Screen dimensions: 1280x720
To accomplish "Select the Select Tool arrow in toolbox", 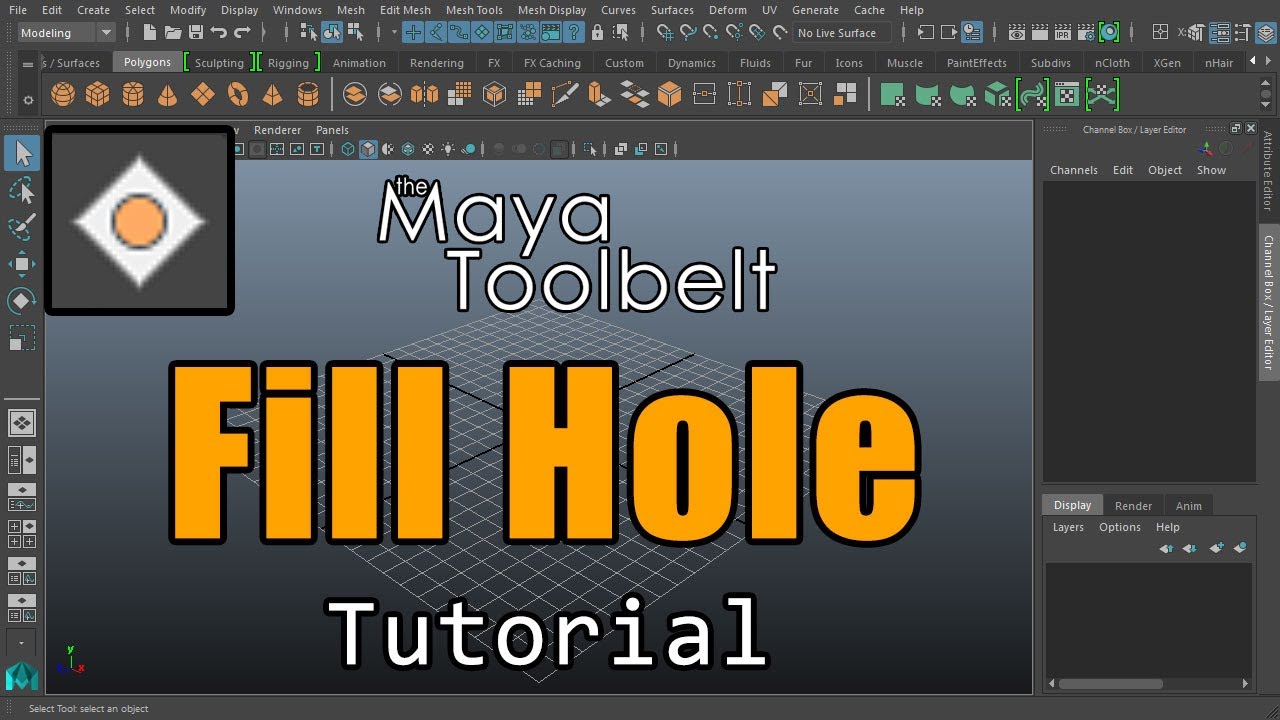I will coord(22,153).
